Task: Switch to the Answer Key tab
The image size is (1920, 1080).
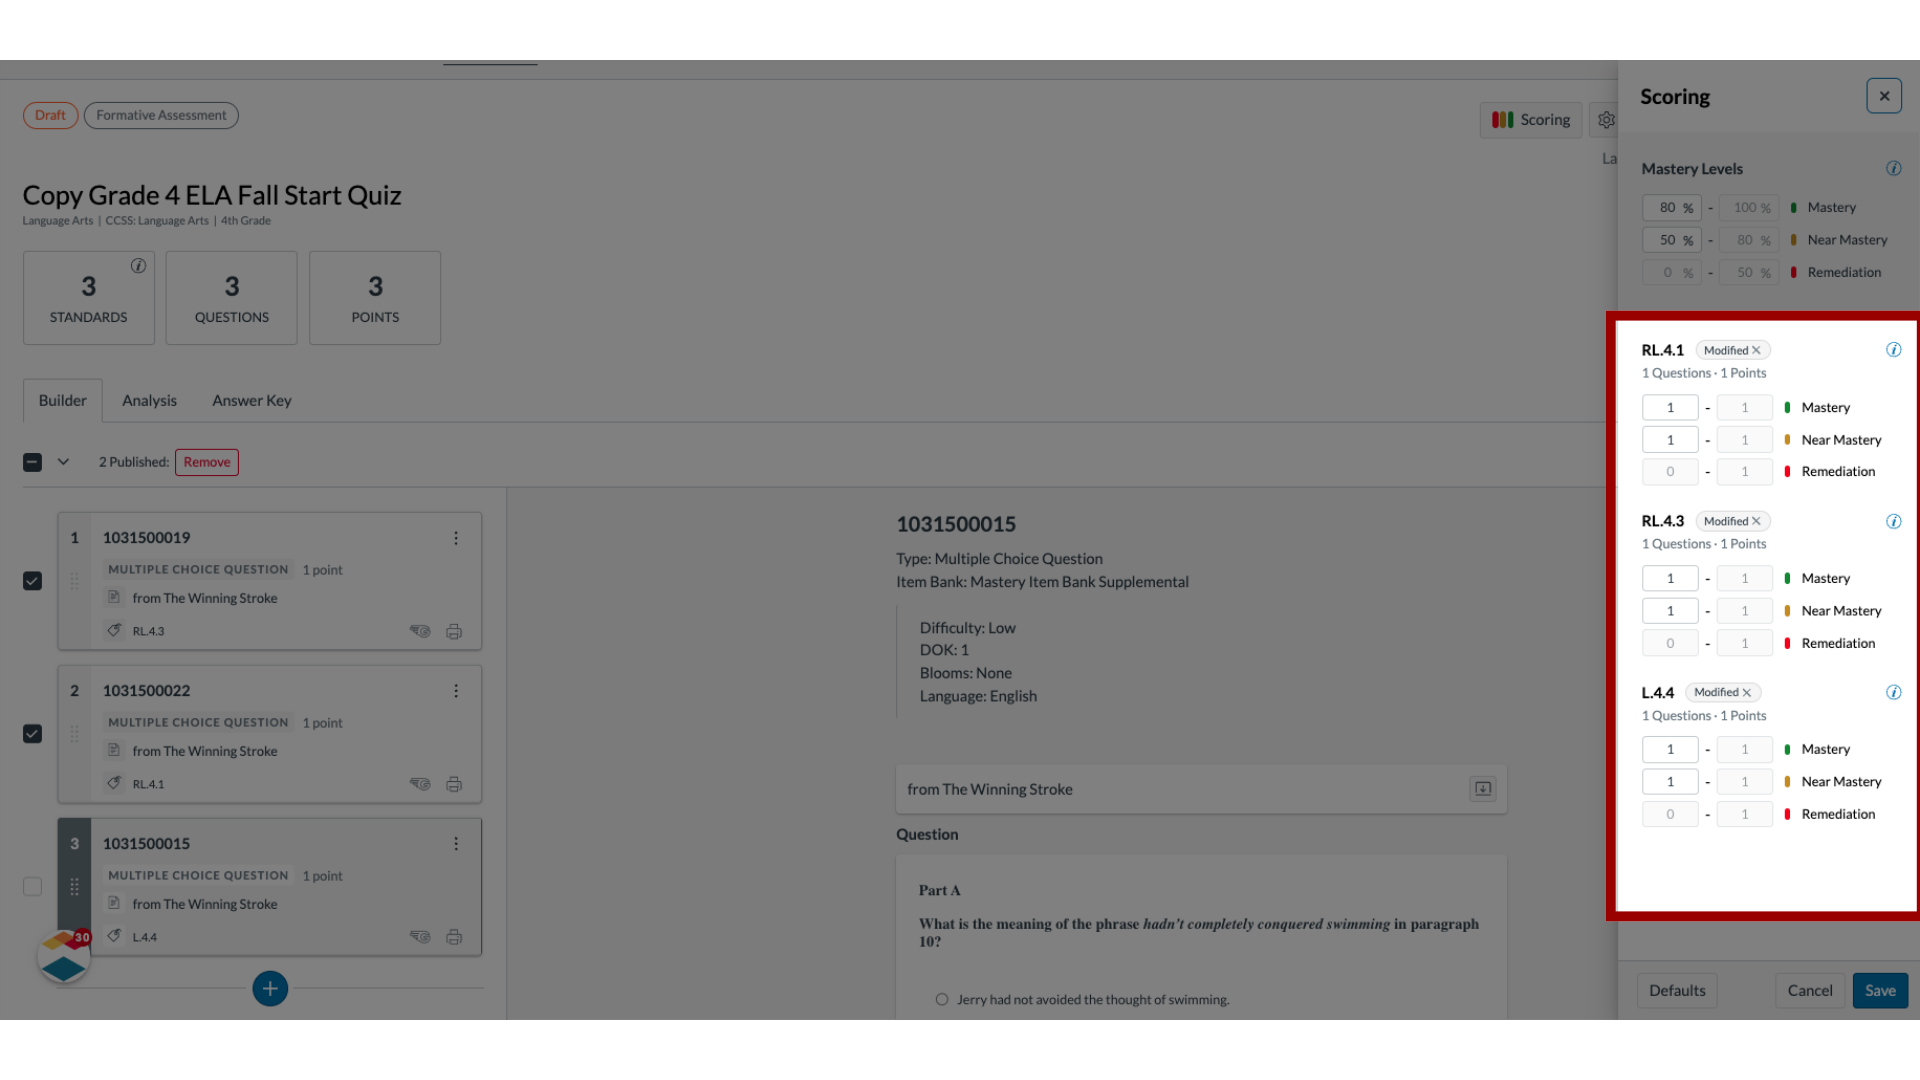Action: 252,400
